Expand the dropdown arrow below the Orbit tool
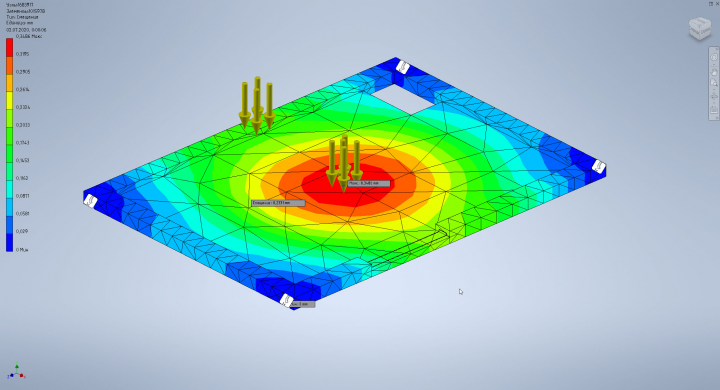Screen dimensions: 720x390 [x=714, y=103]
